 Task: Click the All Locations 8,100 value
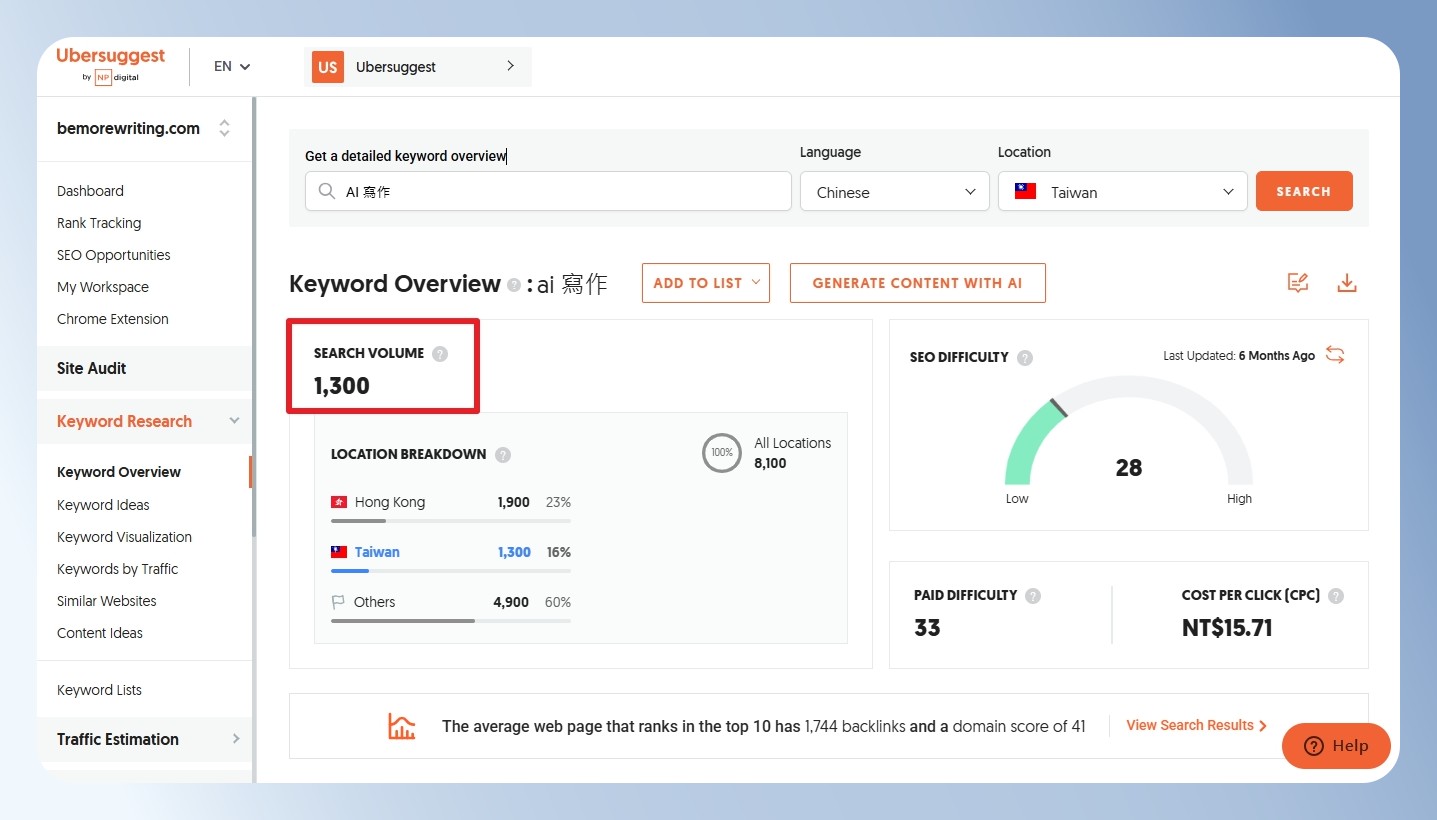[770, 464]
